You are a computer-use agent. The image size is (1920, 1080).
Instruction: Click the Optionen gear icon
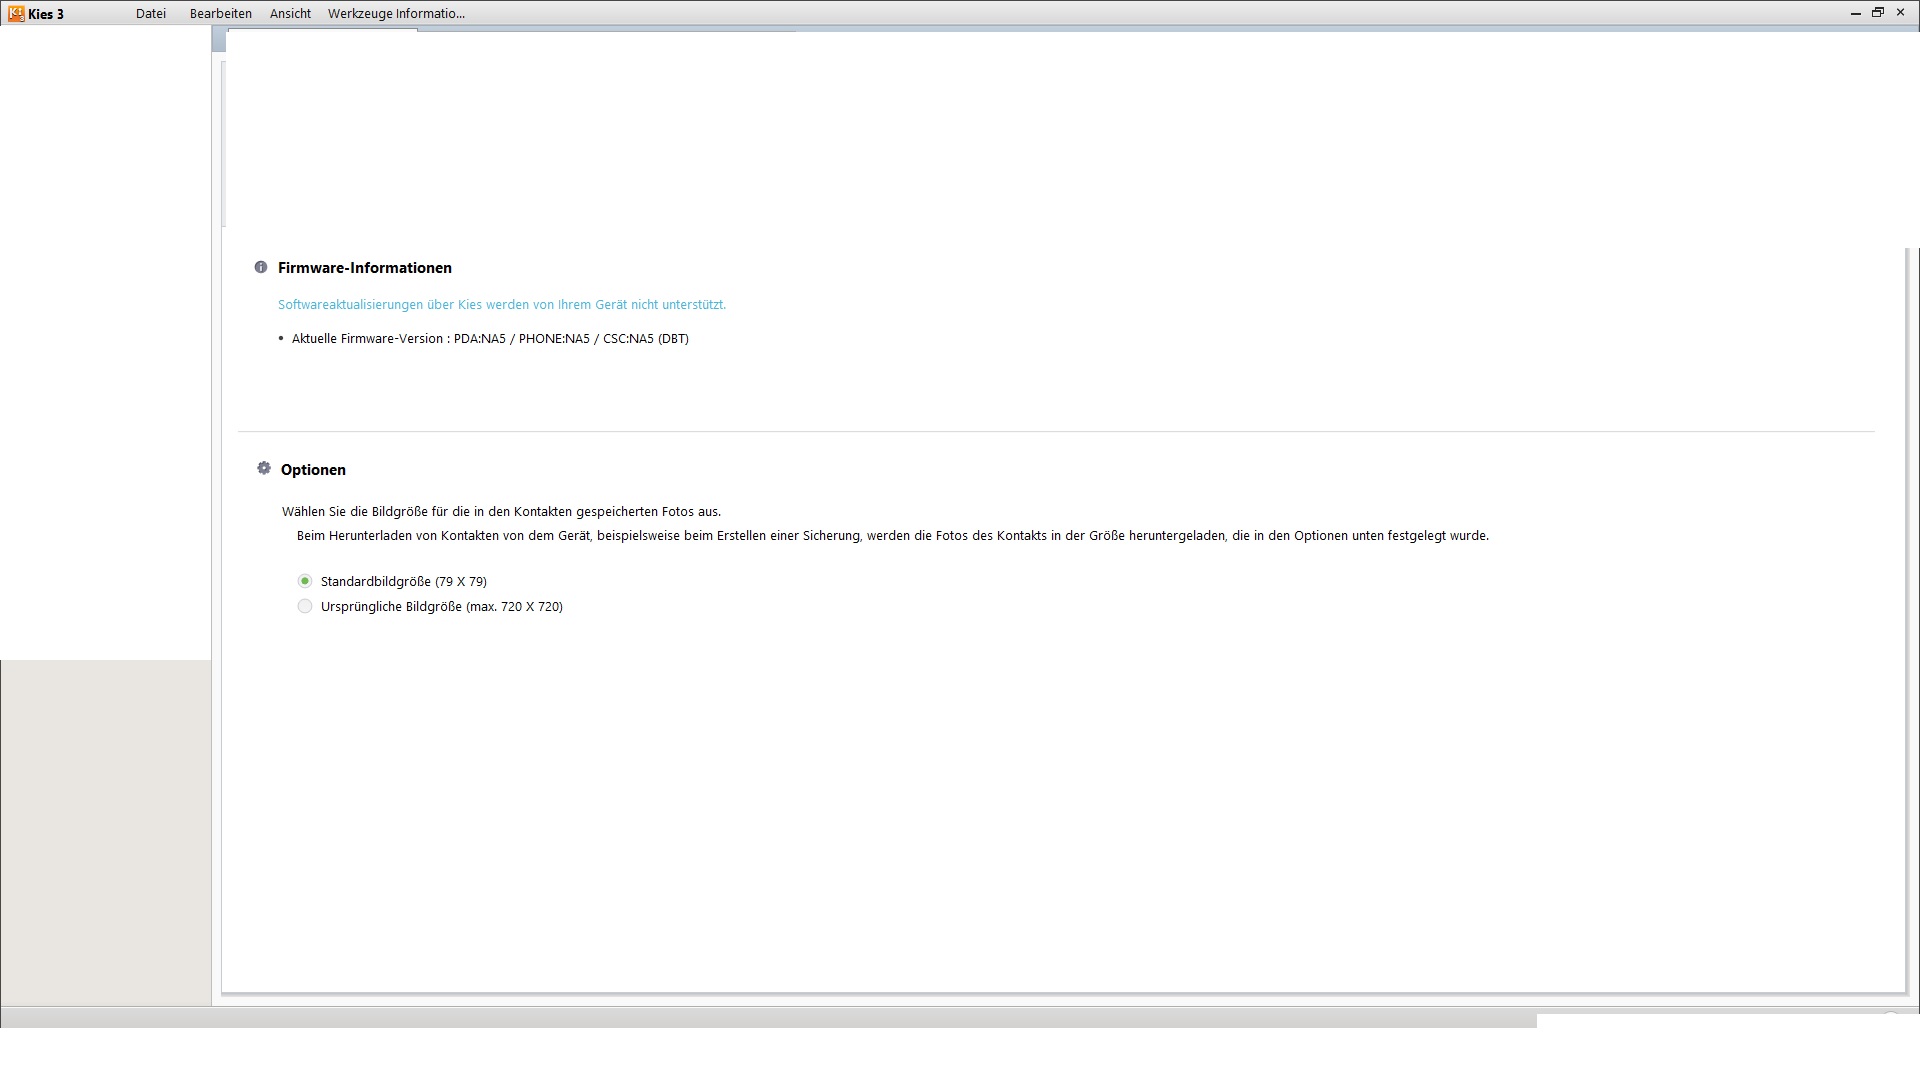pyautogui.click(x=264, y=468)
